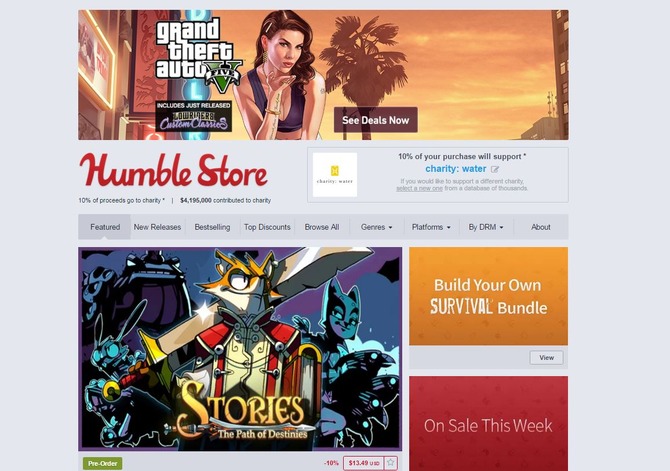Select the Top Discounts tab
The height and width of the screenshot is (471, 670).
267,227
